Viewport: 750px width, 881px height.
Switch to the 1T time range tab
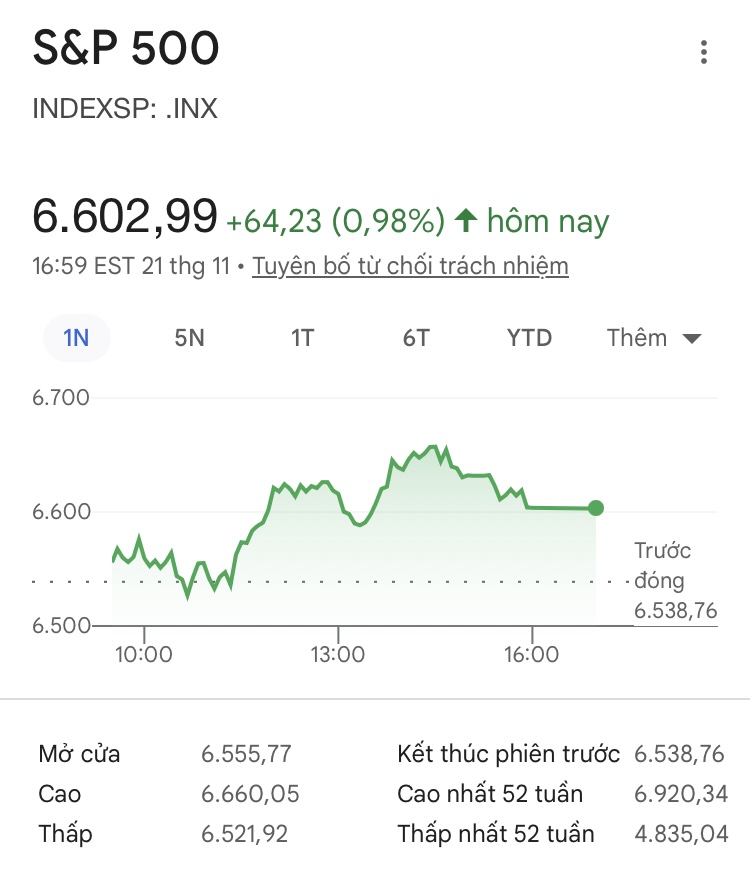point(302,338)
